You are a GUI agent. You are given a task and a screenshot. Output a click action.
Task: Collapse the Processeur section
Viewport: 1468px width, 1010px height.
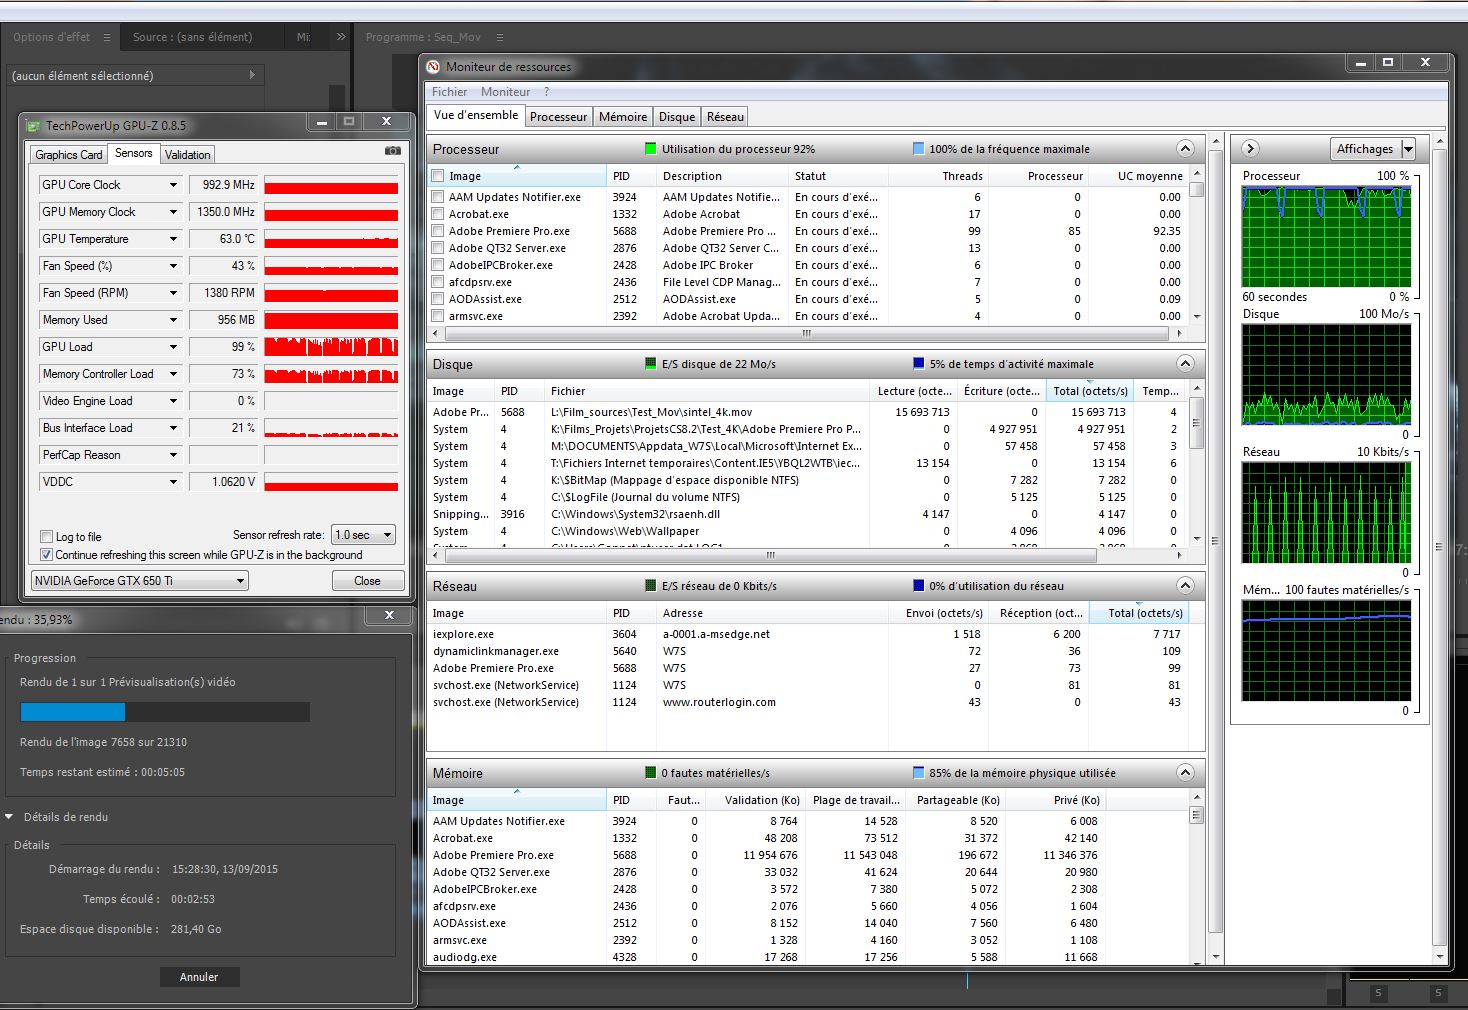click(1185, 149)
